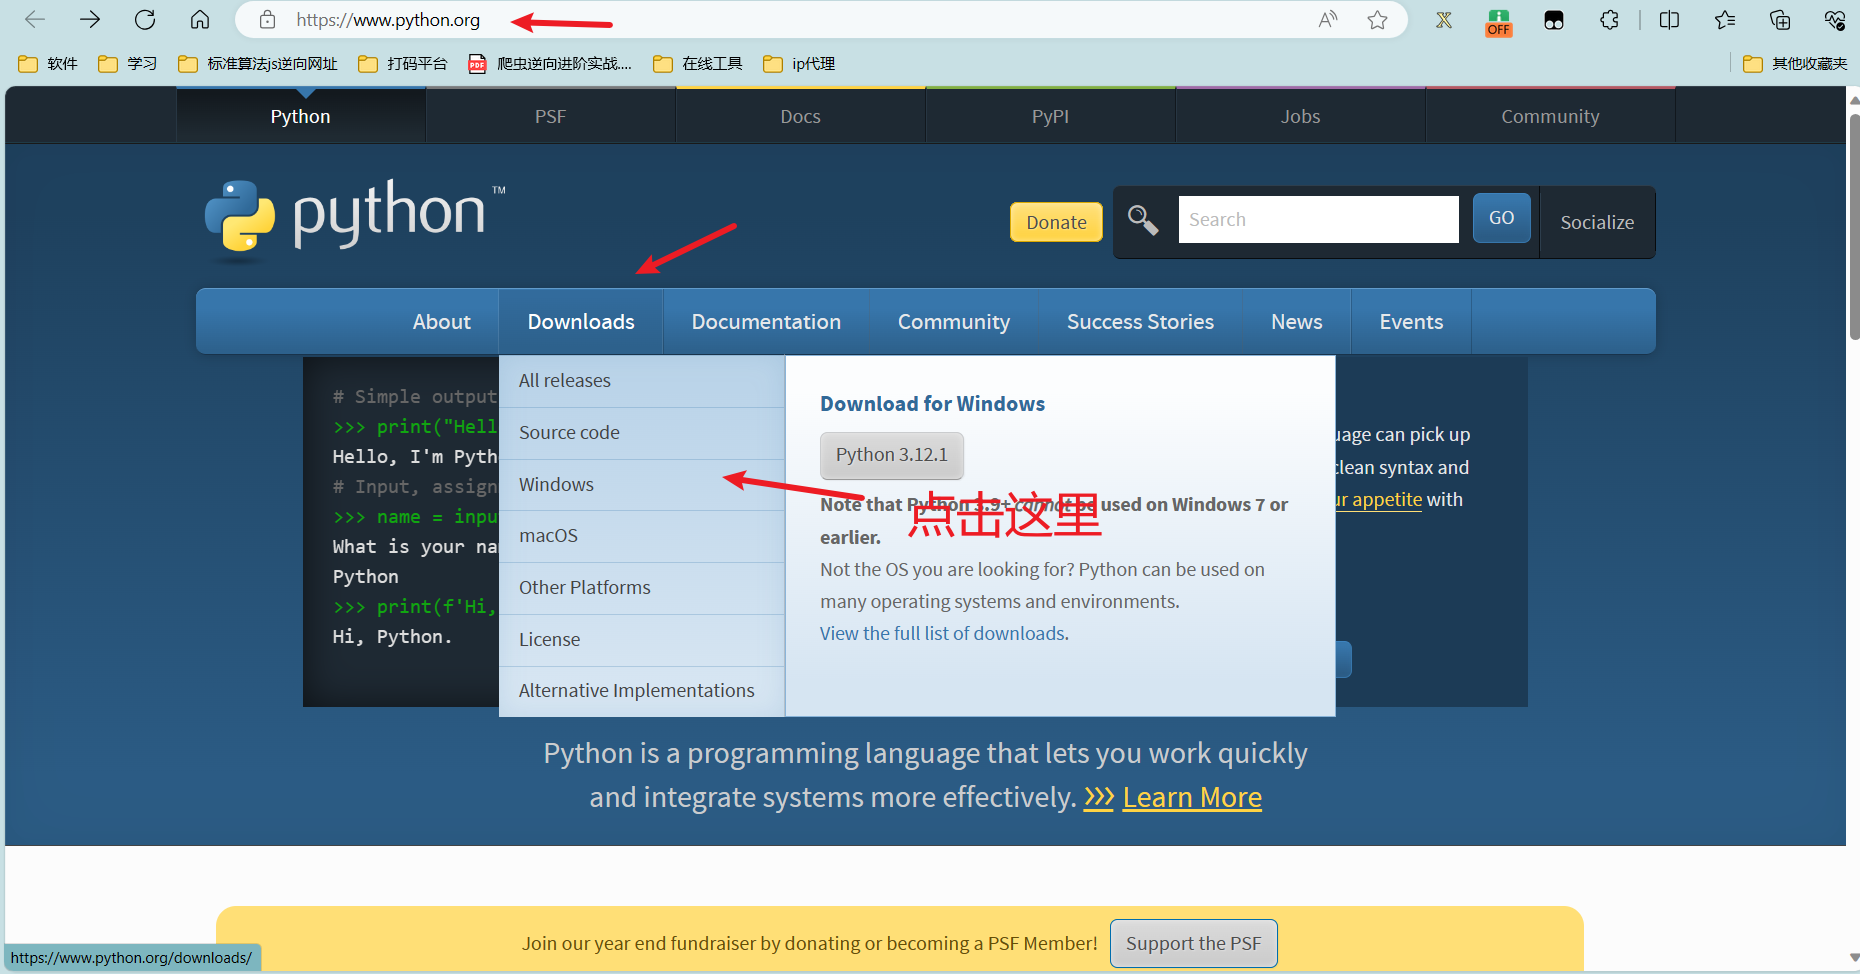
Task: Open the Documentation navigation menu
Action: tap(766, 322)
